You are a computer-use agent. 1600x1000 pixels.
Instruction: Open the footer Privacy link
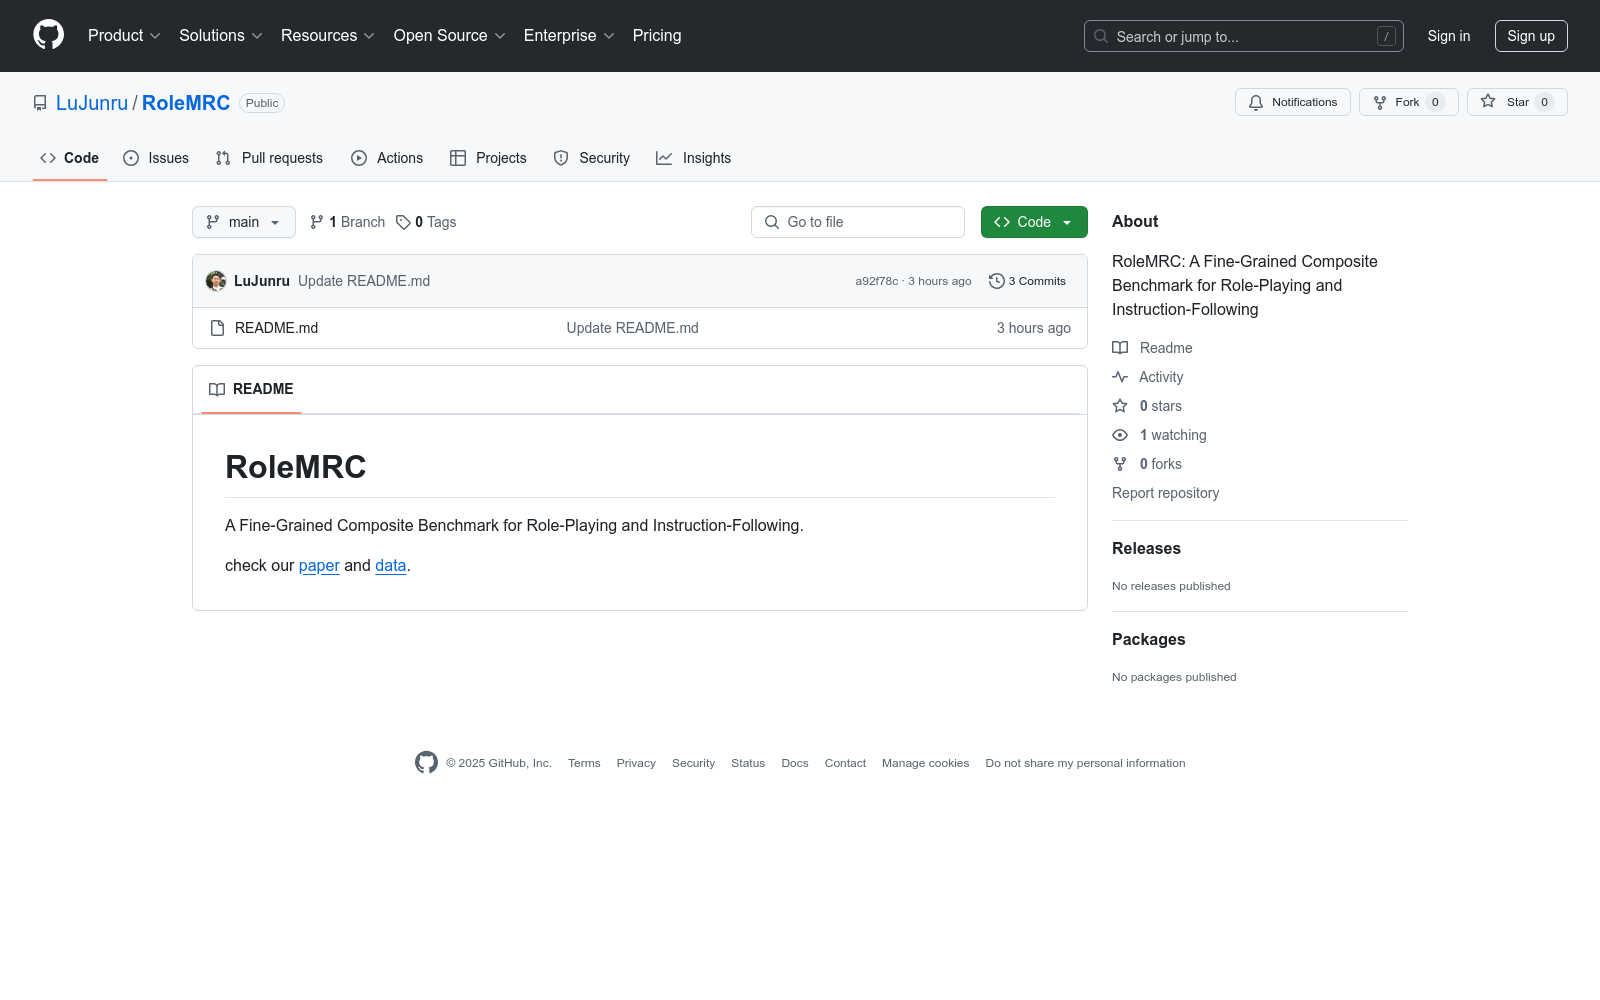[636, 763]
